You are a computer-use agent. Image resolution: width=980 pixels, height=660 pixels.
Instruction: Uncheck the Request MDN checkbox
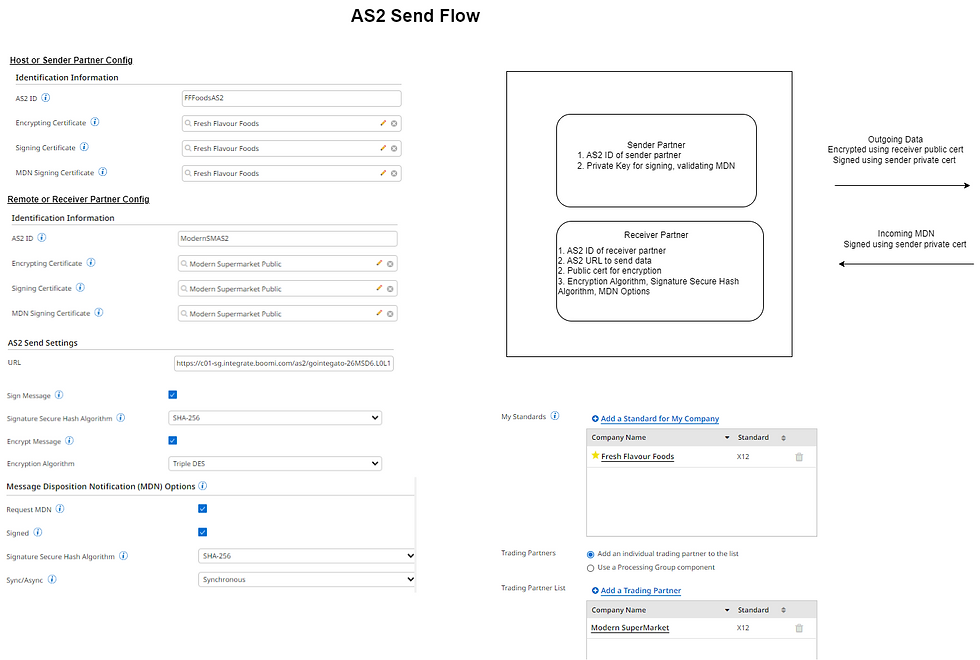(x=203, y=509)
